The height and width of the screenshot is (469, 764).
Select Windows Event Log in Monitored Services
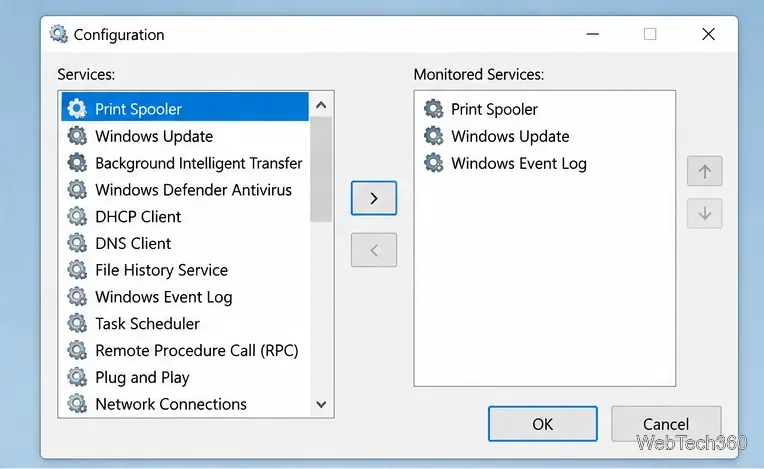(544, 163)
